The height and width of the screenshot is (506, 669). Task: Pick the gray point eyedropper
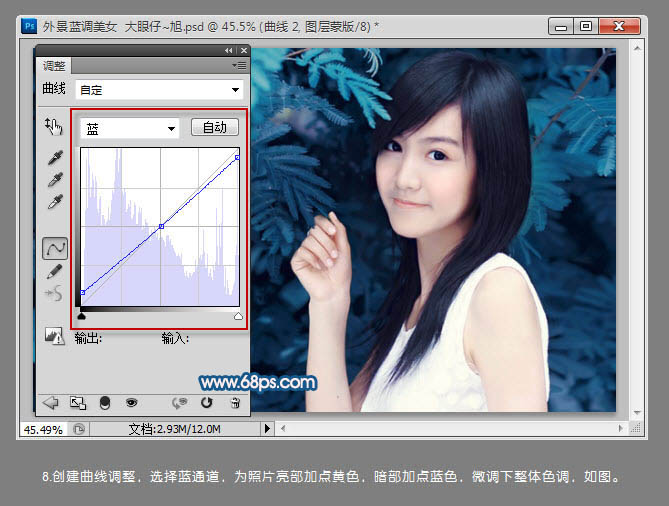click(55, 180)
